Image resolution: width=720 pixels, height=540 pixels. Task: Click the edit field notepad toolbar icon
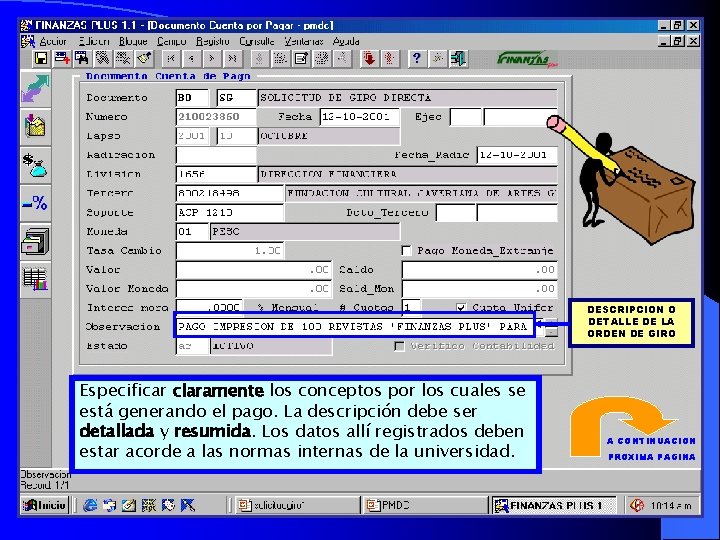click(301, 59)
